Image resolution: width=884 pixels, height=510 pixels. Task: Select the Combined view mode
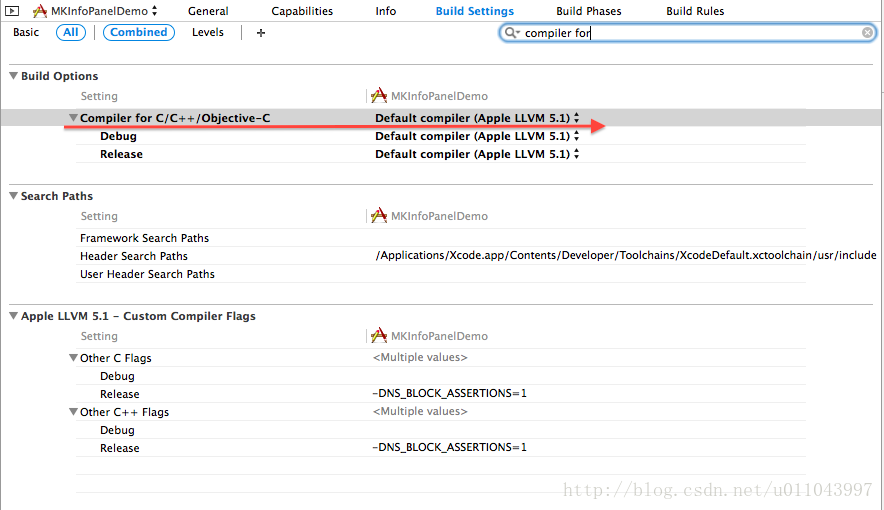pos(139,32)
